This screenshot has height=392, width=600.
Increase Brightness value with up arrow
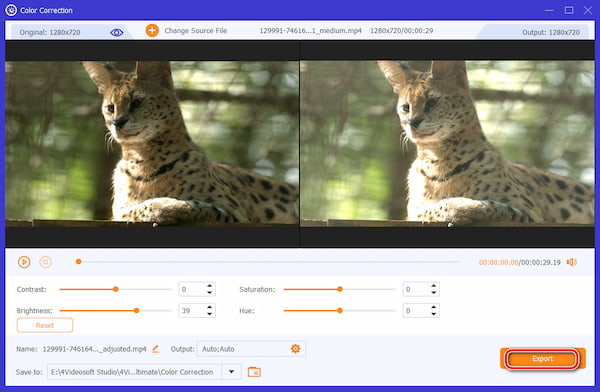coord(209,307)
